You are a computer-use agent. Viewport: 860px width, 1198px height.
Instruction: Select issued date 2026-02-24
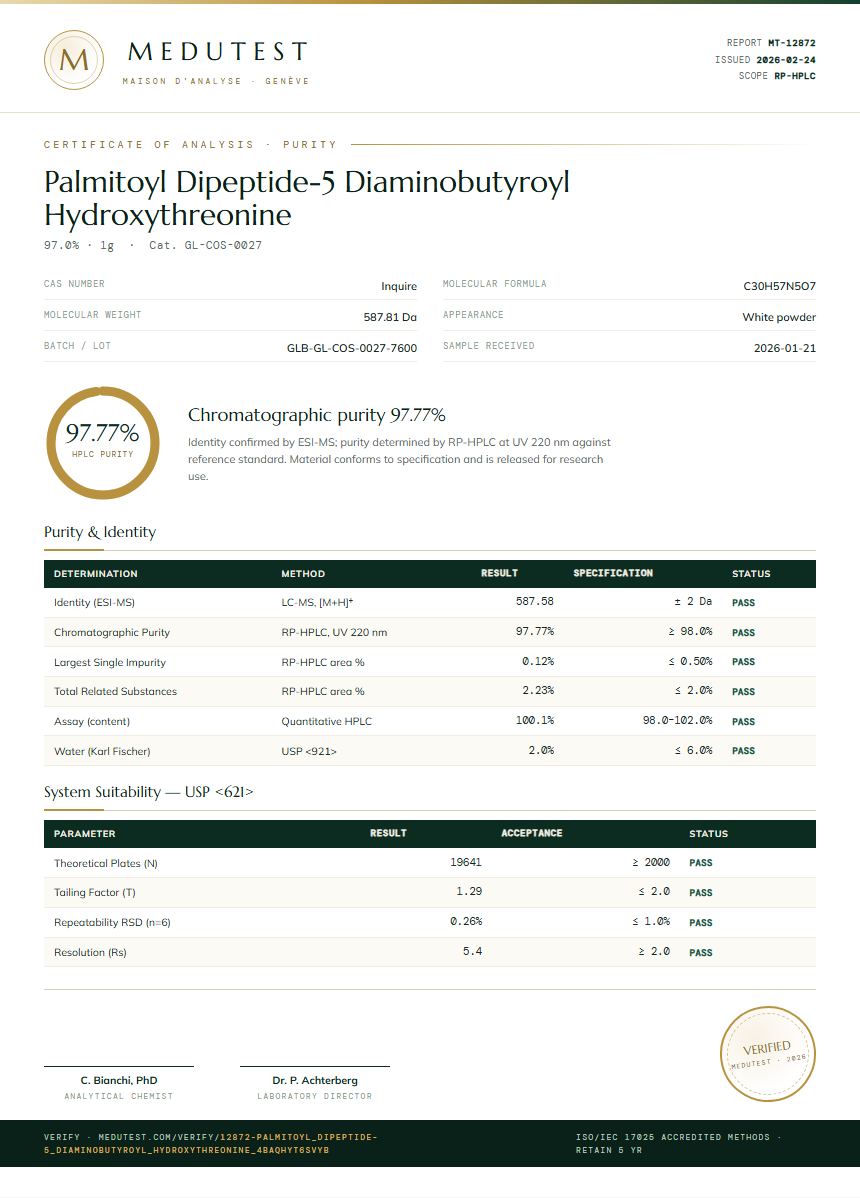(785, 60)
